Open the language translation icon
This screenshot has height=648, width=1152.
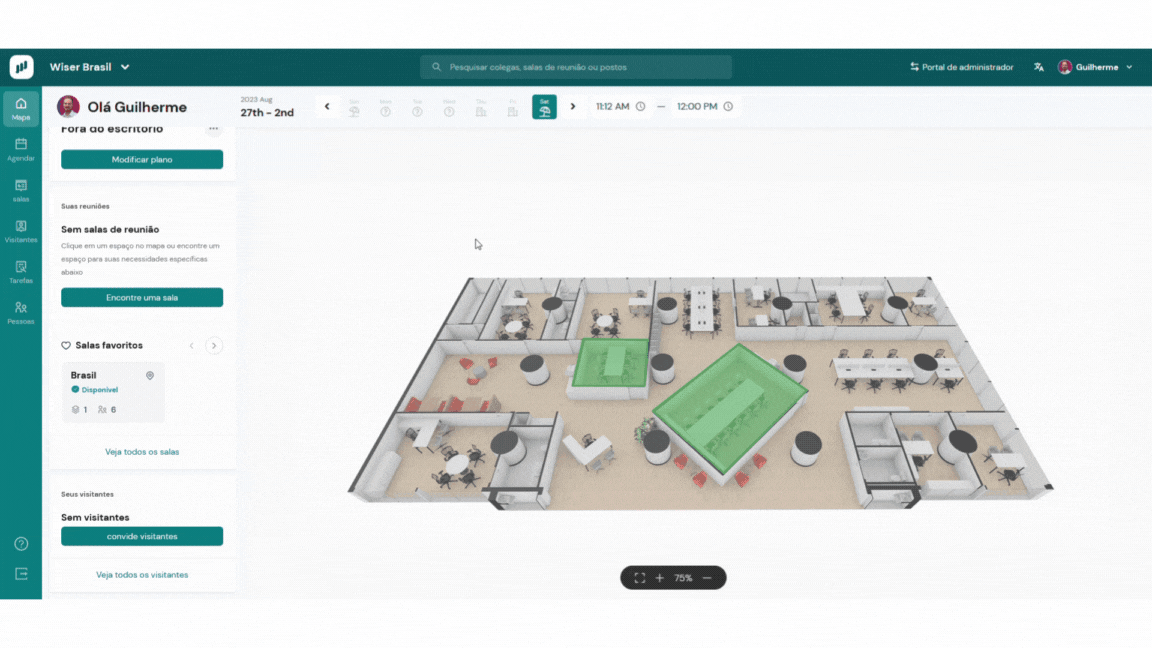pyautogui.click(x=1039, y=67)
